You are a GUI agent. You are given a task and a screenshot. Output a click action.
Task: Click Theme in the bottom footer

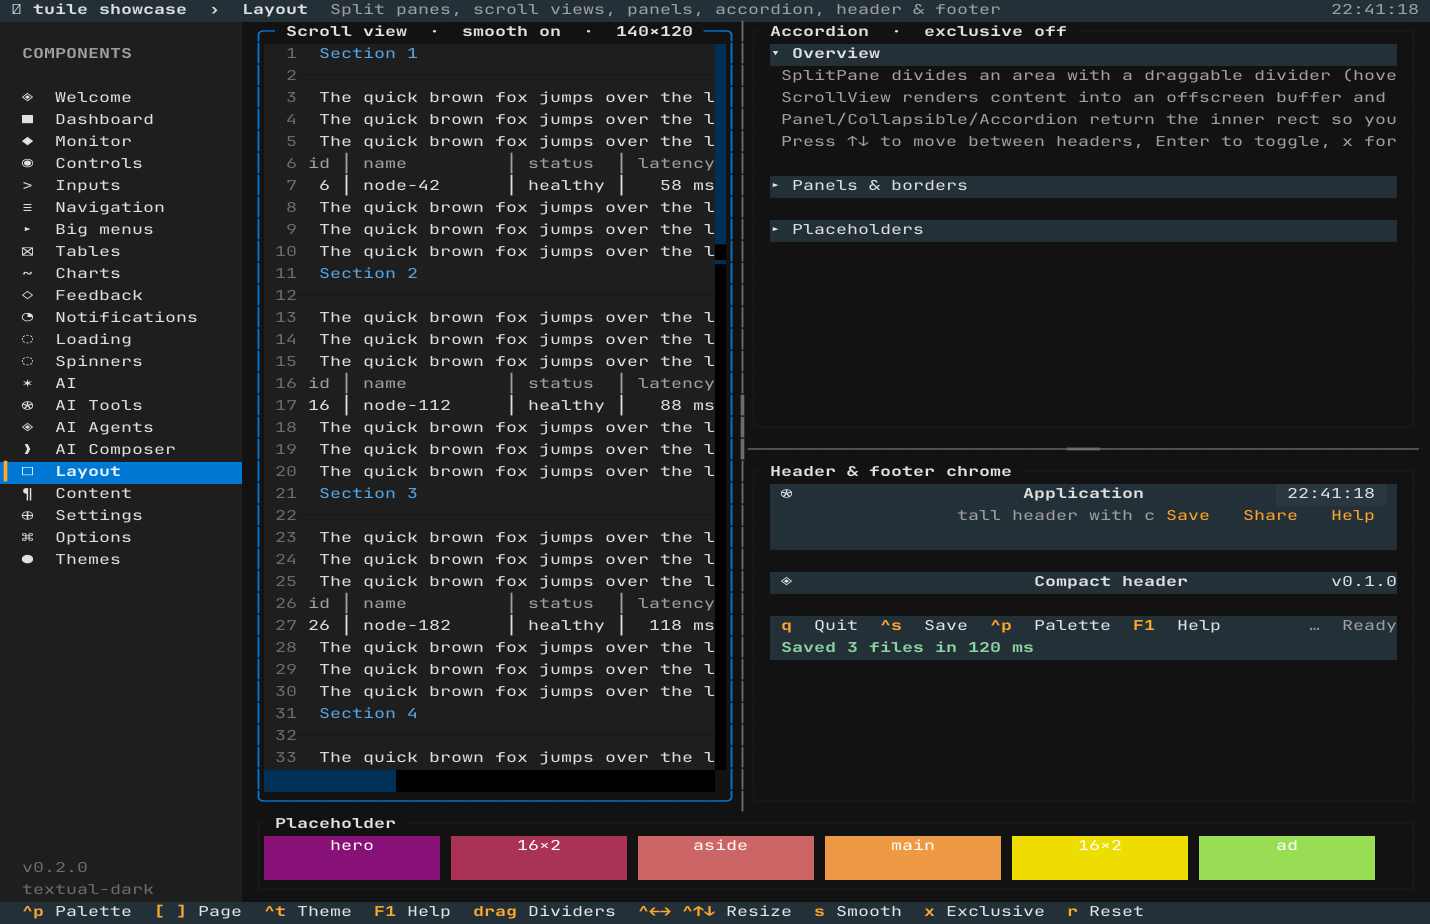point(308,911)
